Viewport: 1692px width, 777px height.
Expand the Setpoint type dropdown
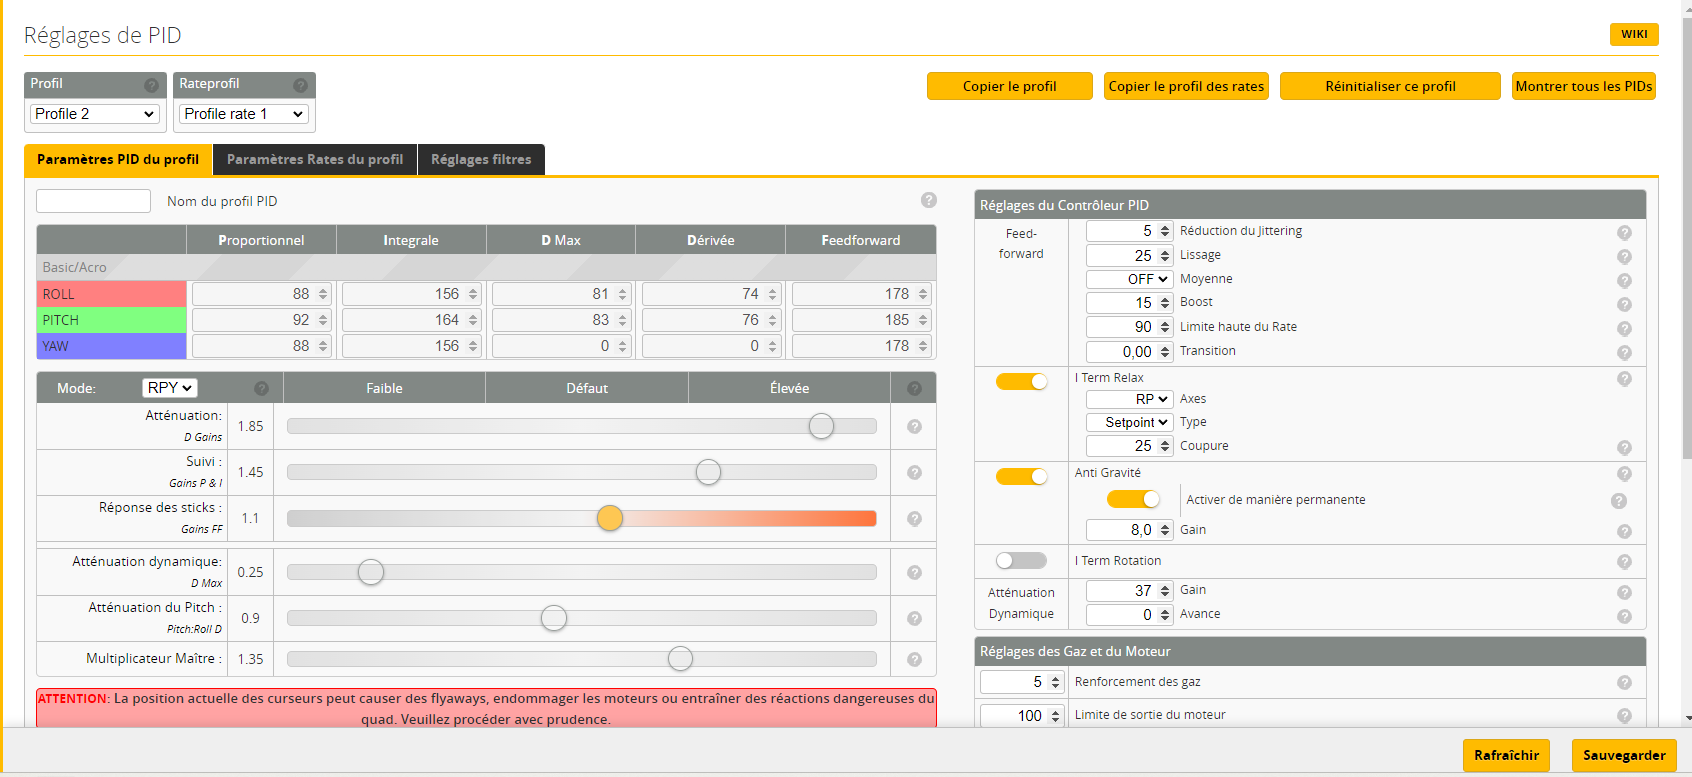tap(1128, 422)
